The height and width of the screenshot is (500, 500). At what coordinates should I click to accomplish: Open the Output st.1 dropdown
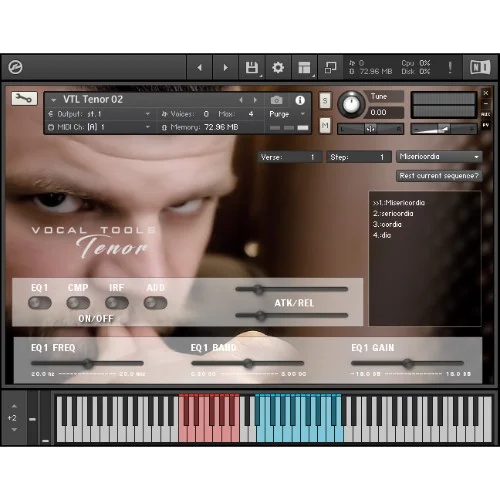[x=99, y=114]
